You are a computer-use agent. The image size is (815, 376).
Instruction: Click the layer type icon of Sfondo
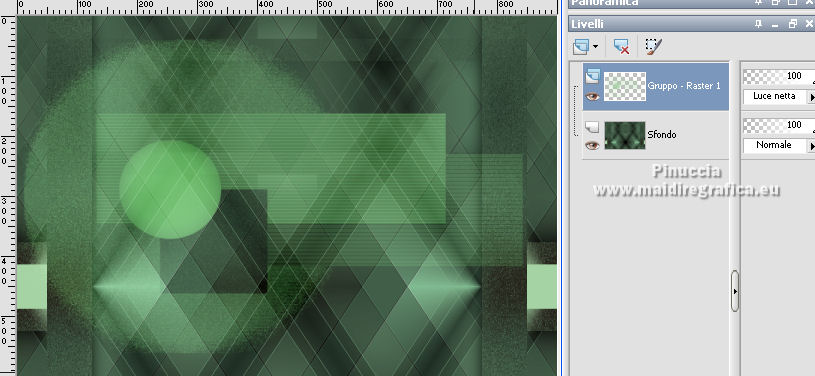point(592,127)
